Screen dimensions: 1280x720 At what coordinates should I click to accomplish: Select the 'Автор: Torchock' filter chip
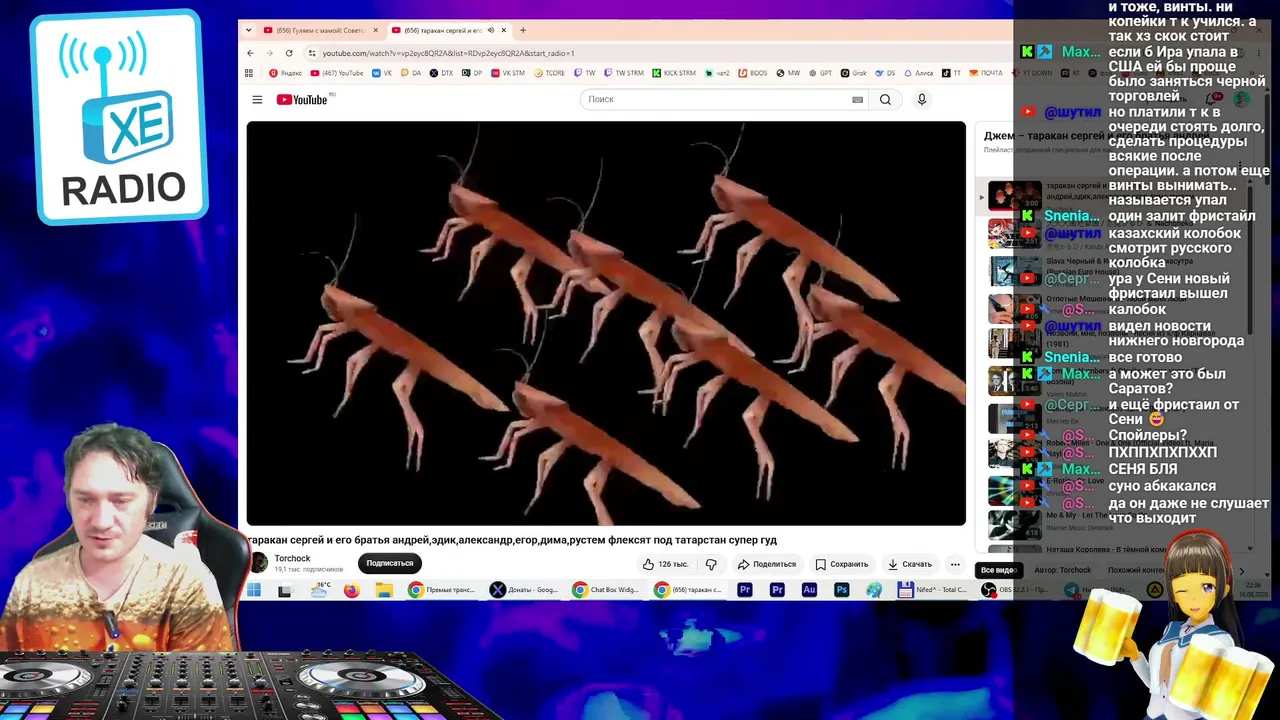(x=1062, y=570)
